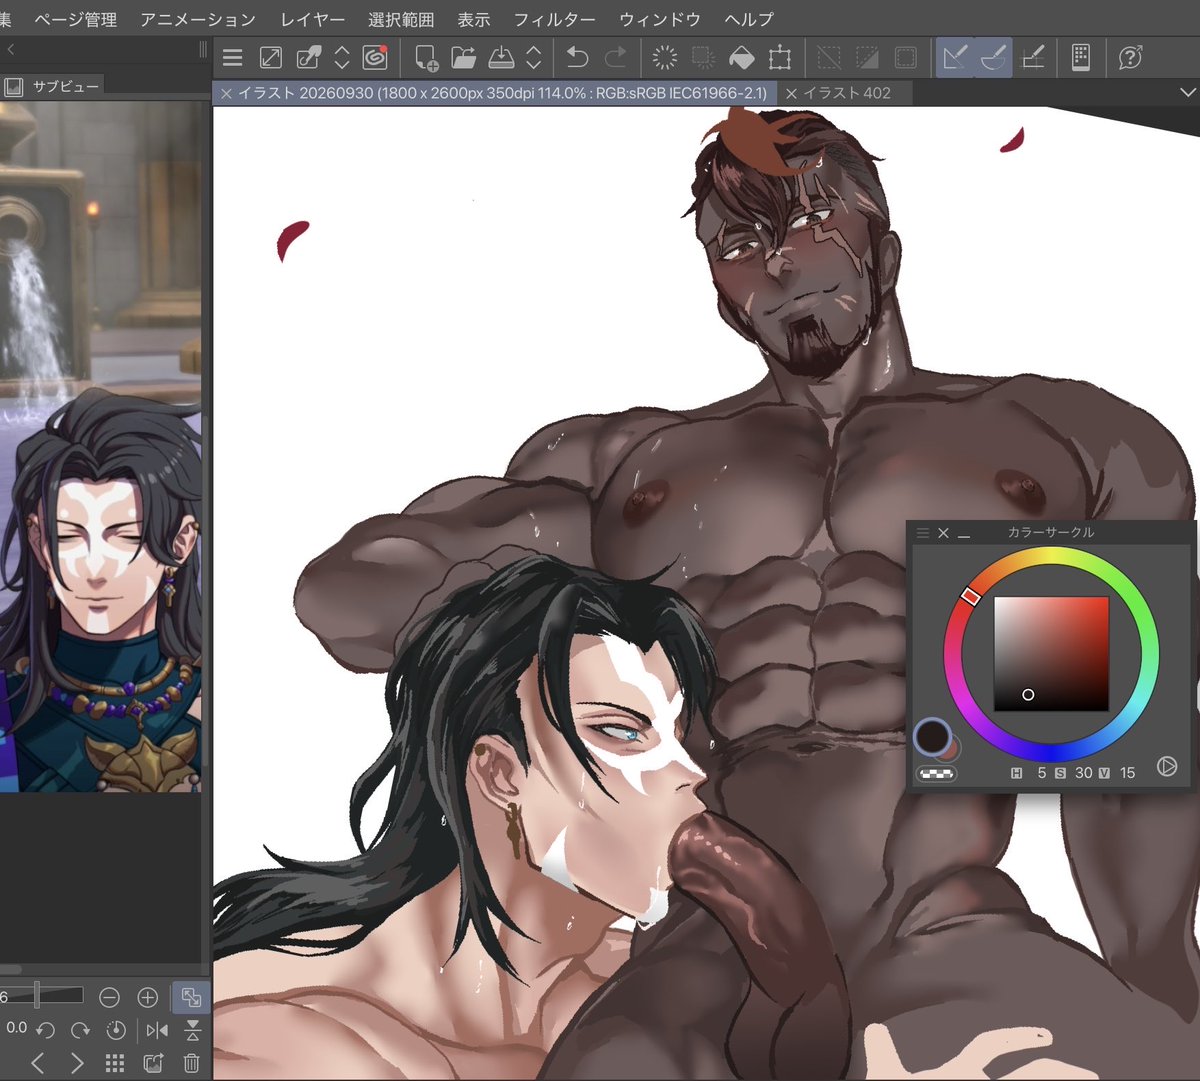Screen dimensions: 1200x1081
Task: Expand arrows beside the Save icon
Action: tap(534, 58)
